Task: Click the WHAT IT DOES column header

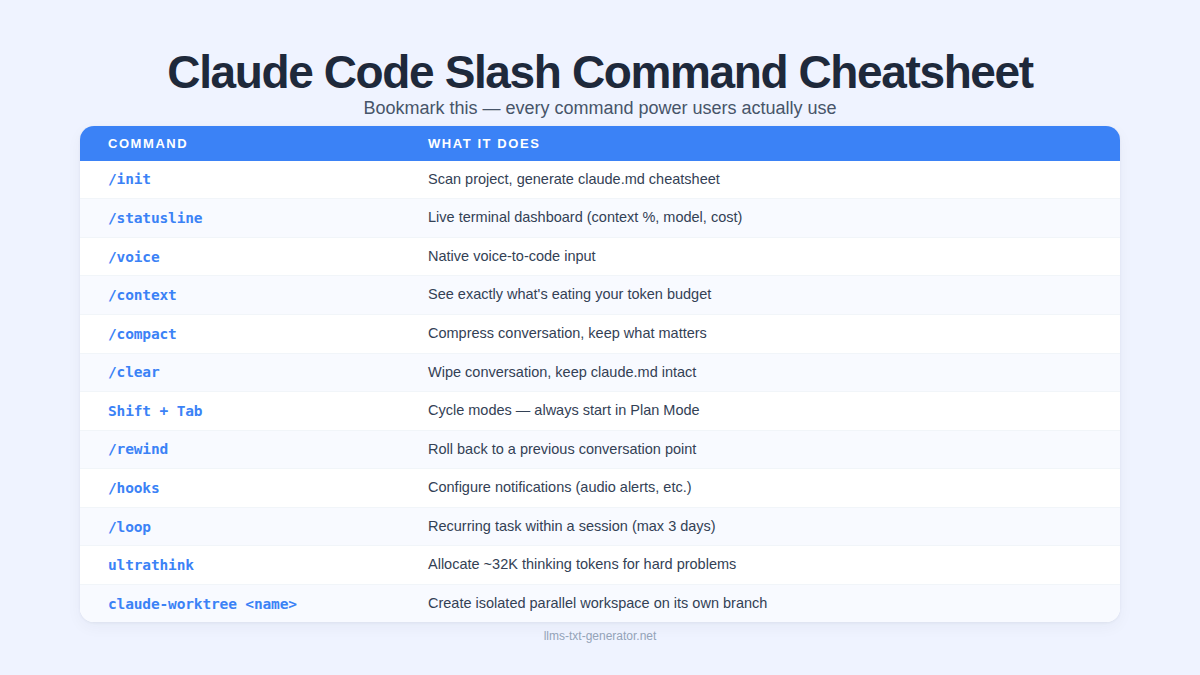Action: tap(484, 144)
